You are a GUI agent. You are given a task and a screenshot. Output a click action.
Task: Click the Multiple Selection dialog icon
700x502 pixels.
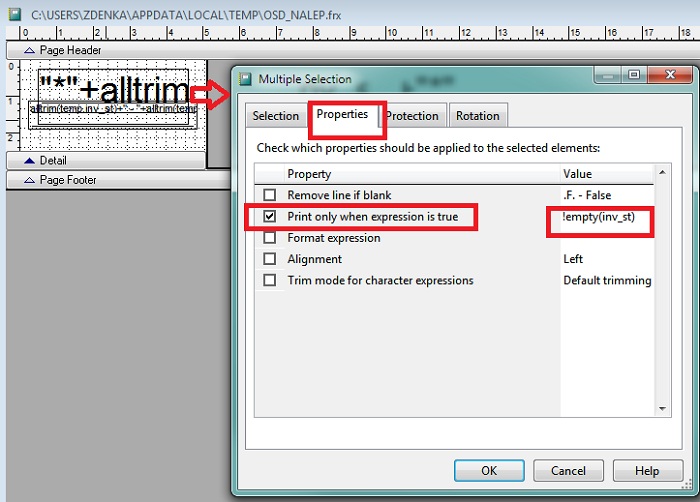245,79
